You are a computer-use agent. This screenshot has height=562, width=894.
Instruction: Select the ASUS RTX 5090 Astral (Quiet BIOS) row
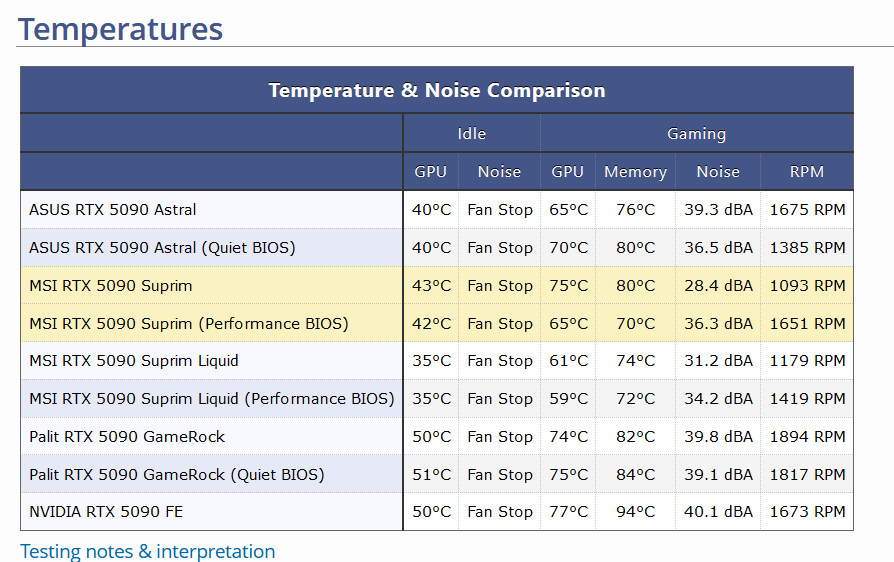point(162,248)
